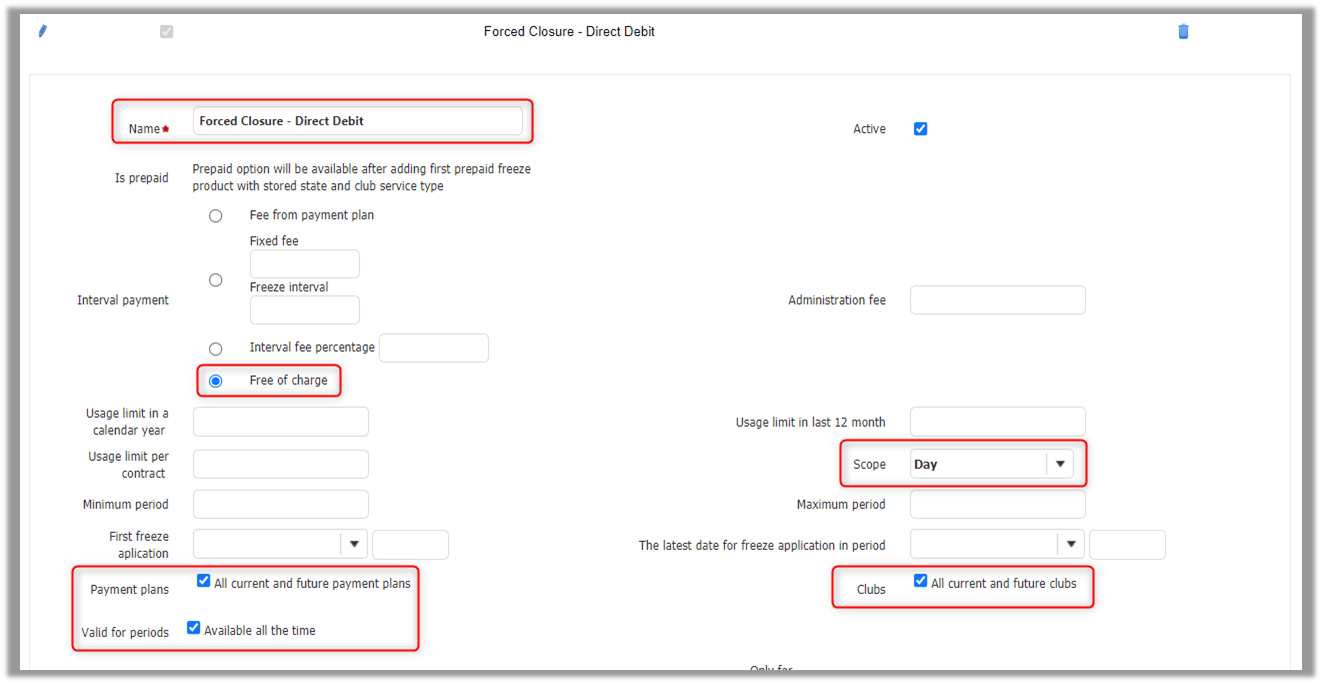Select the Fixed fee radio button
Screen dimensions: 1322x684
tap(216, 281)
